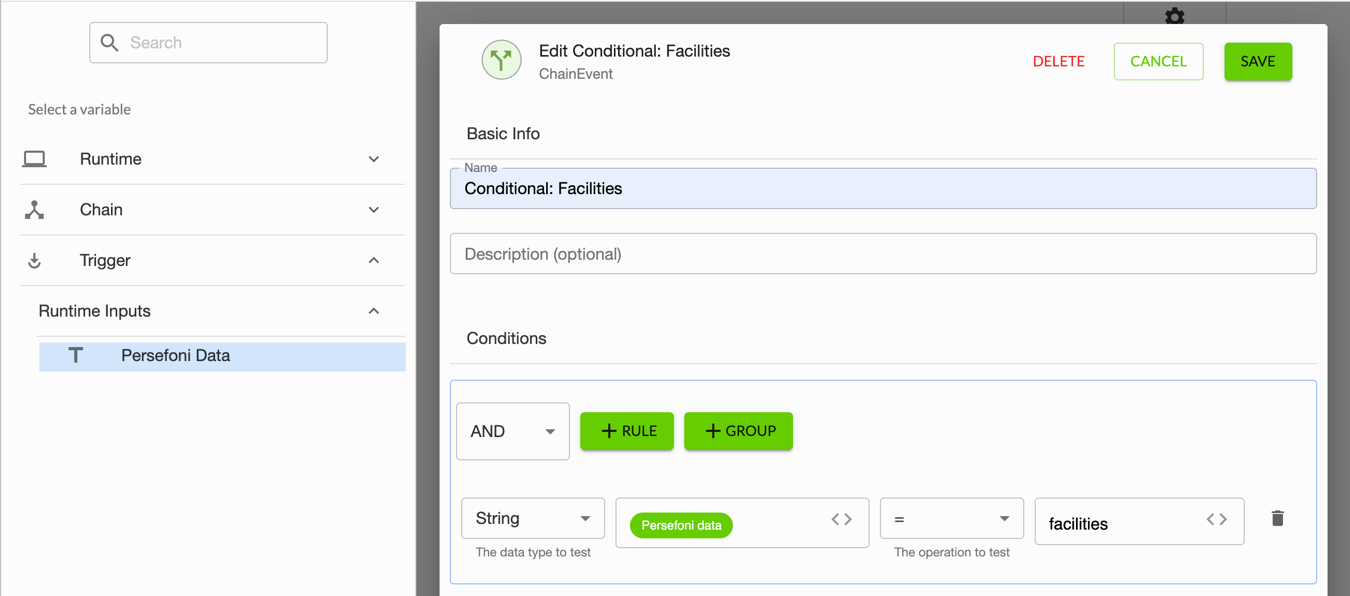Toggle code view for facilities value field
Viewport: 1350px width, 596px height.
coord(1217,519)
